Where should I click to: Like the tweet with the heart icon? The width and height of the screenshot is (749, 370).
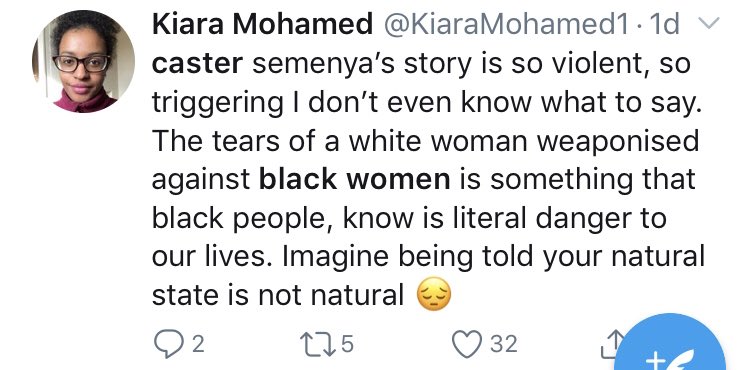[x=468, y=344]
